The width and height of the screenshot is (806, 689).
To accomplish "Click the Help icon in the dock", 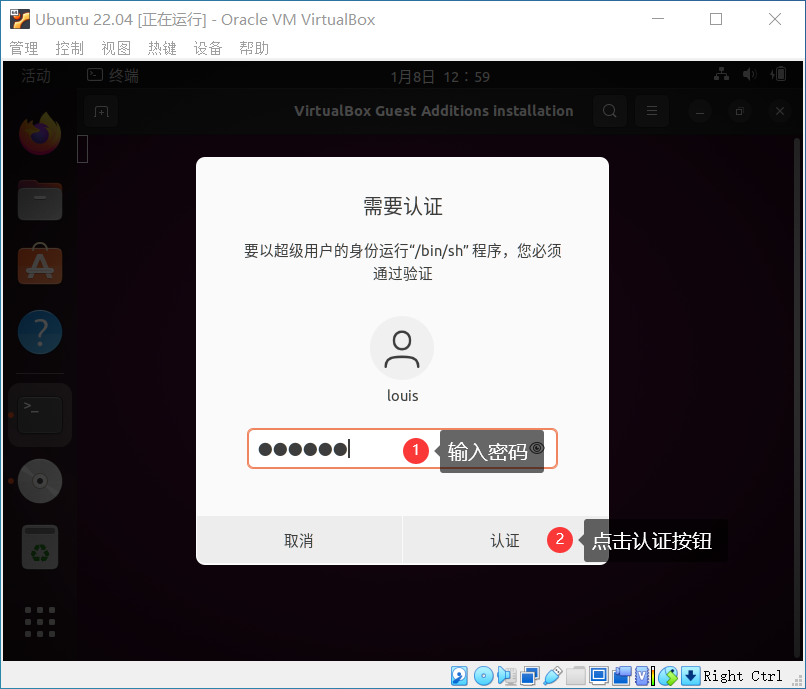I will (39, 331).
